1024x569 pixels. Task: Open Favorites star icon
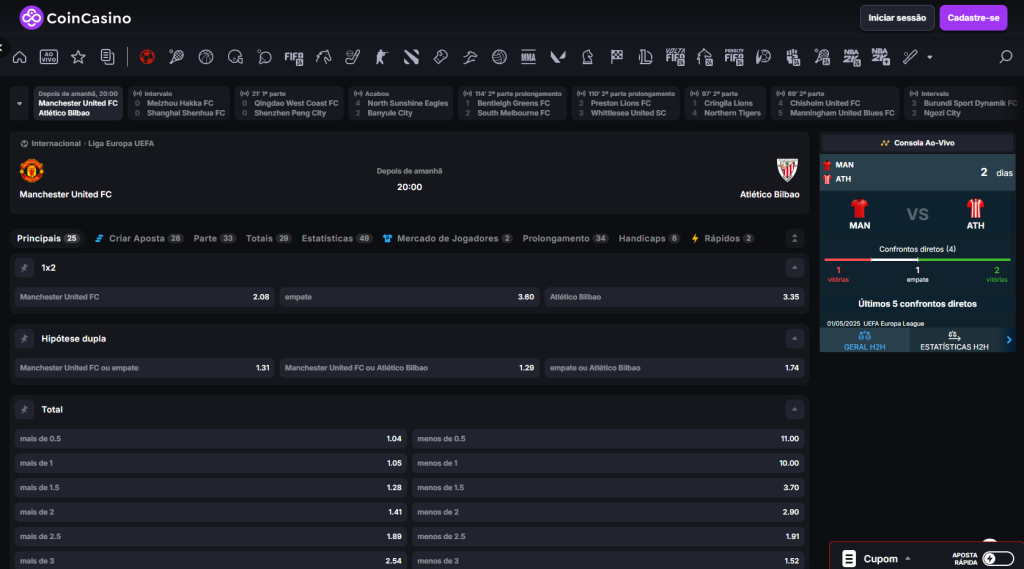(78, 57)
